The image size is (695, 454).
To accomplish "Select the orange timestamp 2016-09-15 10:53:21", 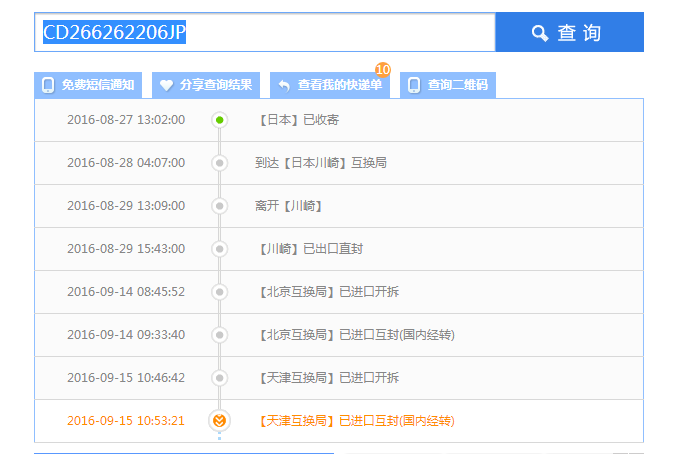I will click(x=126, y=421).
